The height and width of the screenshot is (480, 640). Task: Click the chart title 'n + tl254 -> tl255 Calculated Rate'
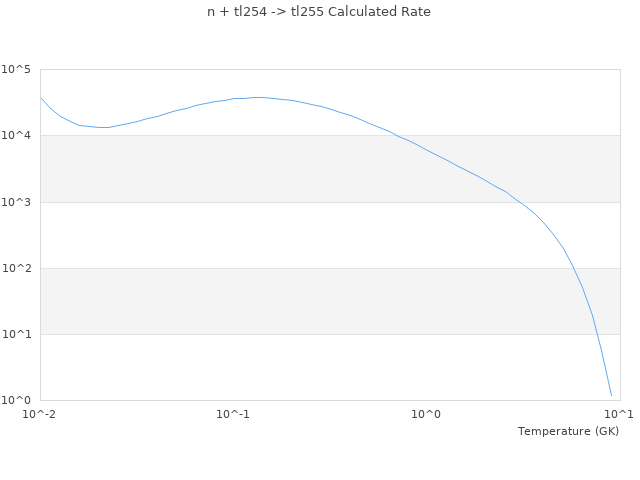coord(320,12)
